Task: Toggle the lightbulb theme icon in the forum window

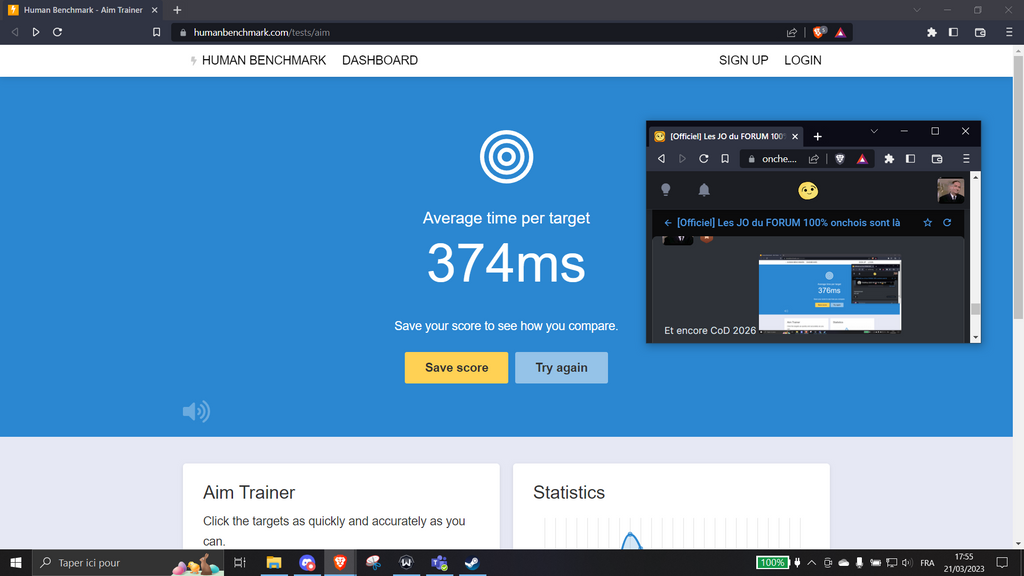Action: pos(665,190)
